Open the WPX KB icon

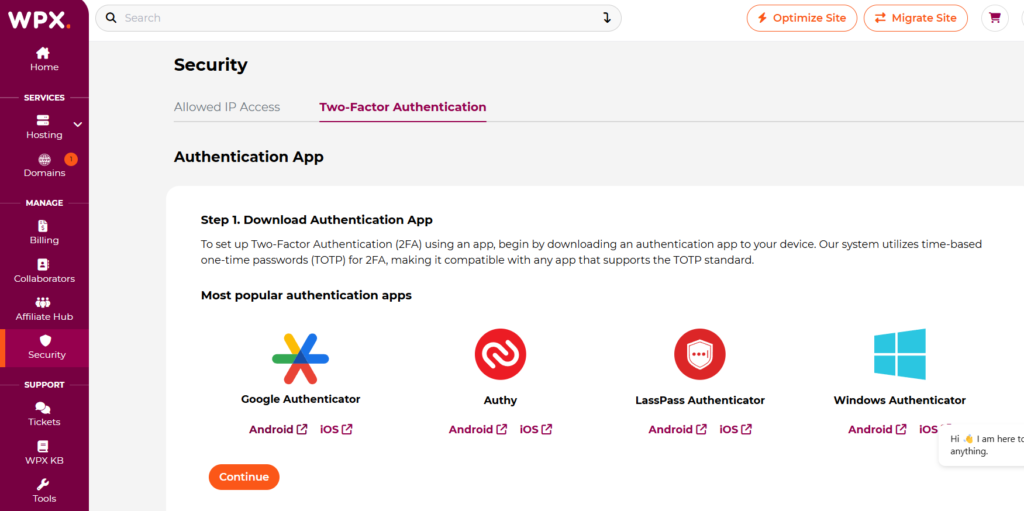click(43, 446)
